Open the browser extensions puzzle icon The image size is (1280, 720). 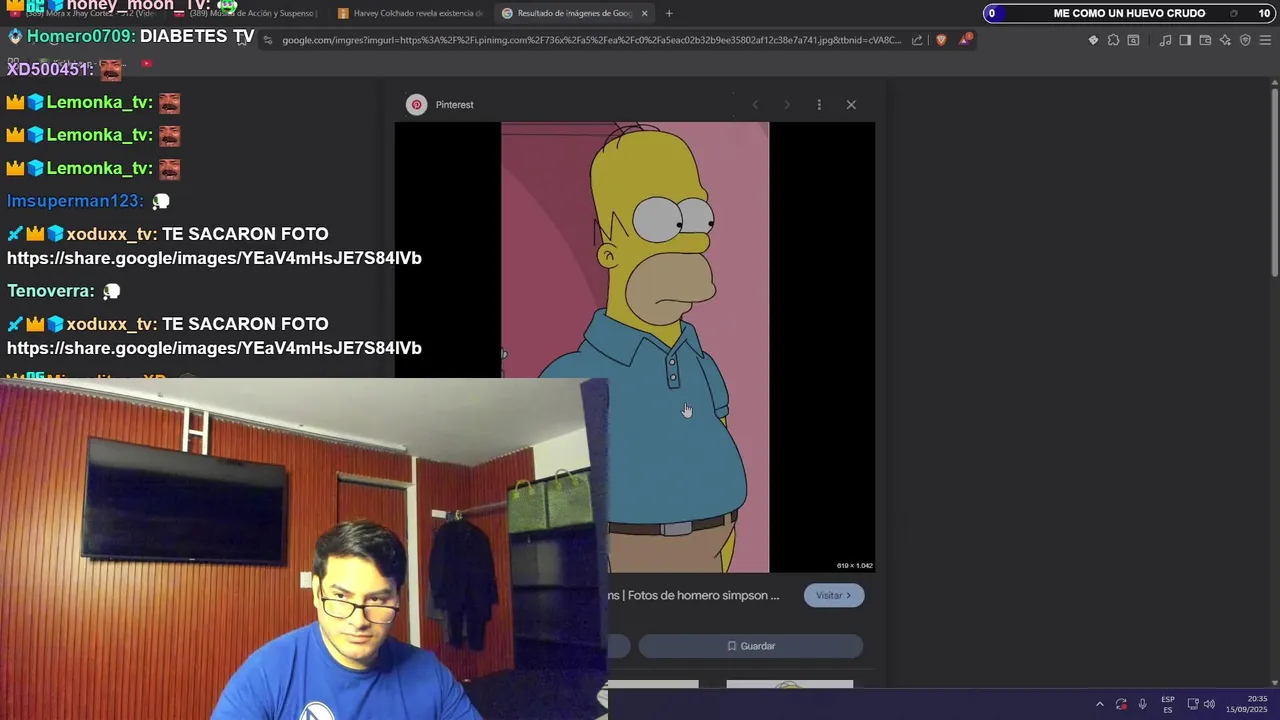[x=1113, y=40]
